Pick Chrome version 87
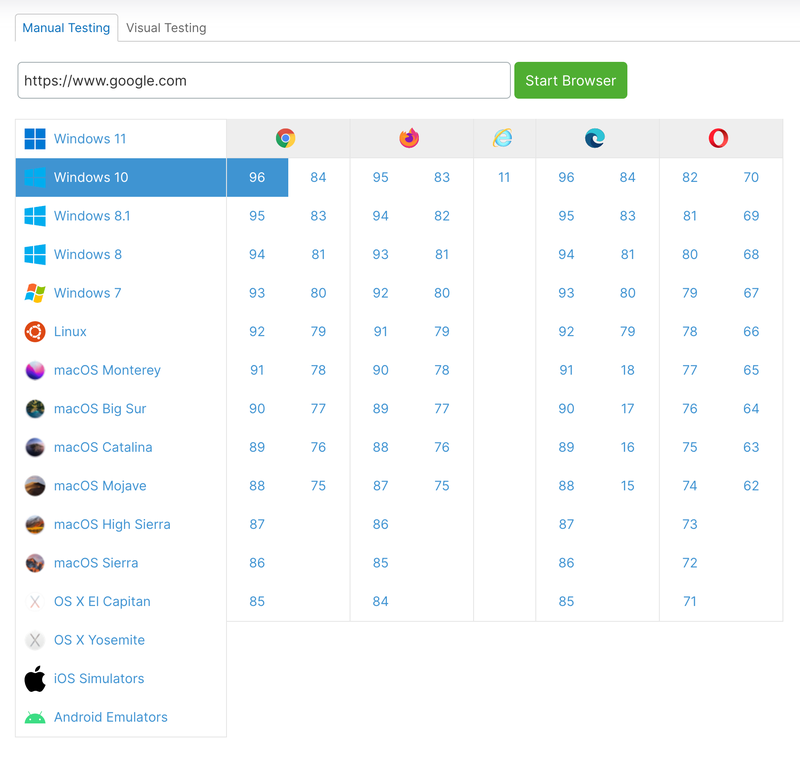 tap(257, 524)
